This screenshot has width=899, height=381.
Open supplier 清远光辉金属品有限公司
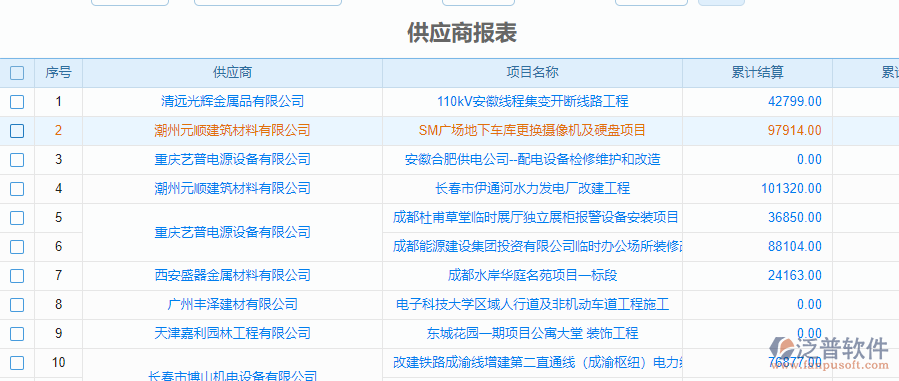pyautogui.click(x=232, y=102)
